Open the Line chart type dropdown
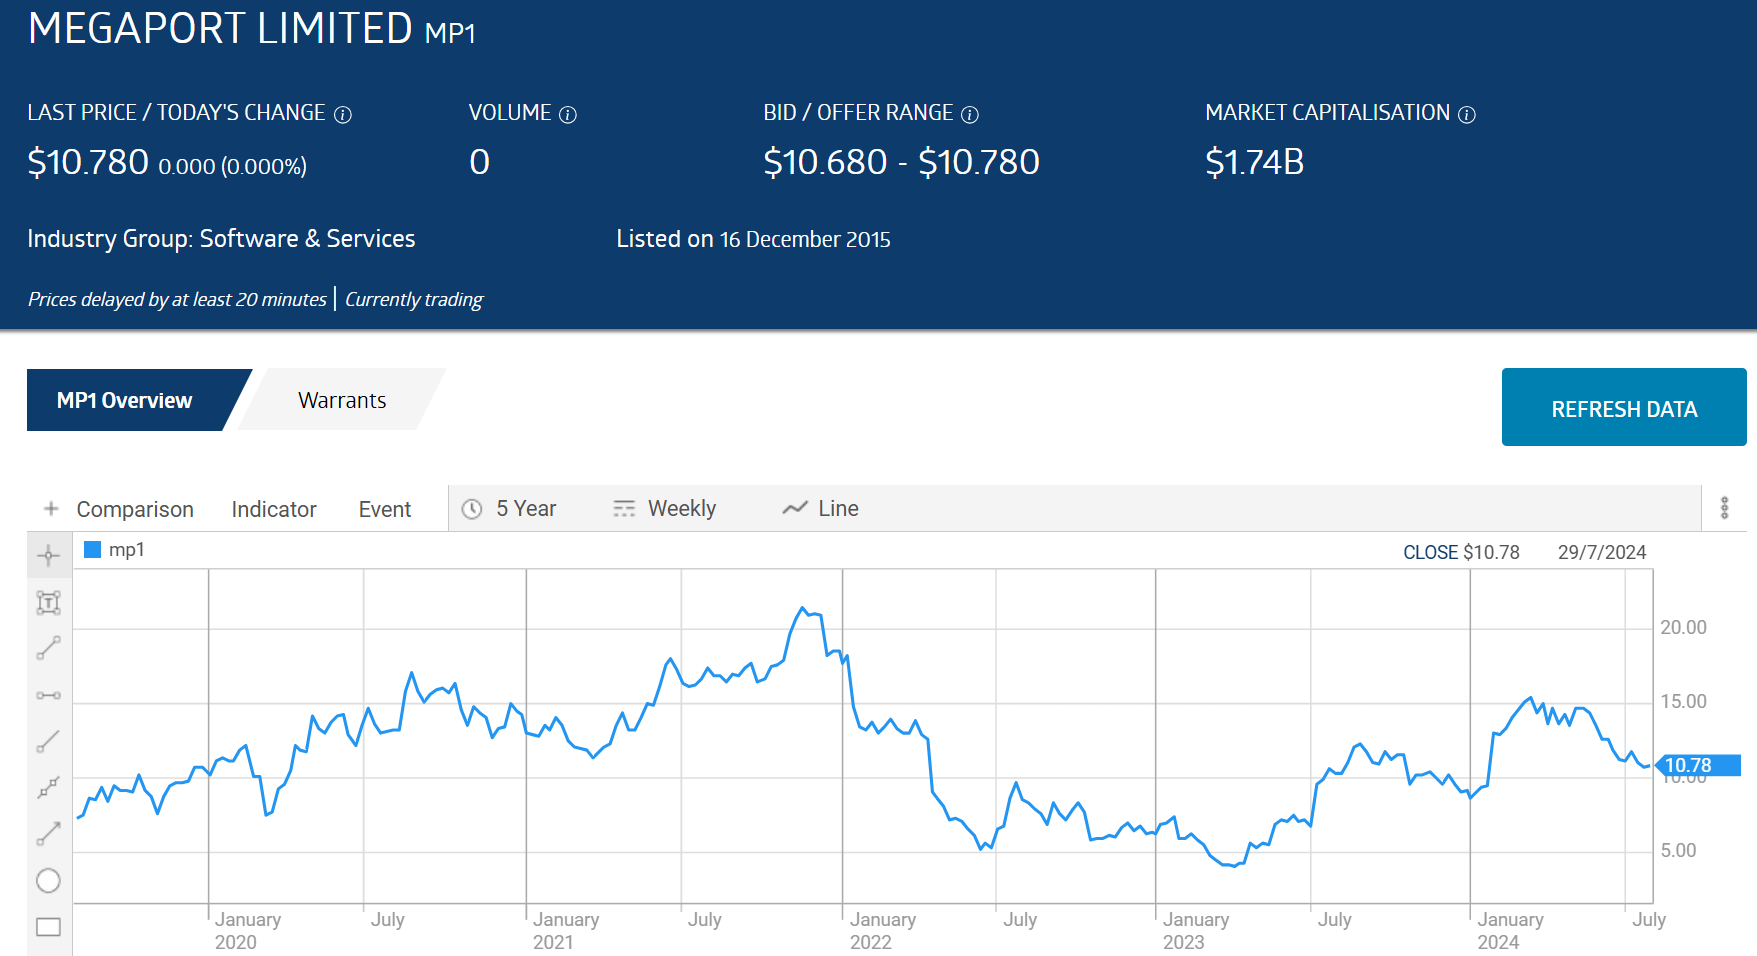The height and width of the screenshot is (956, 1757). coord(821,509)
